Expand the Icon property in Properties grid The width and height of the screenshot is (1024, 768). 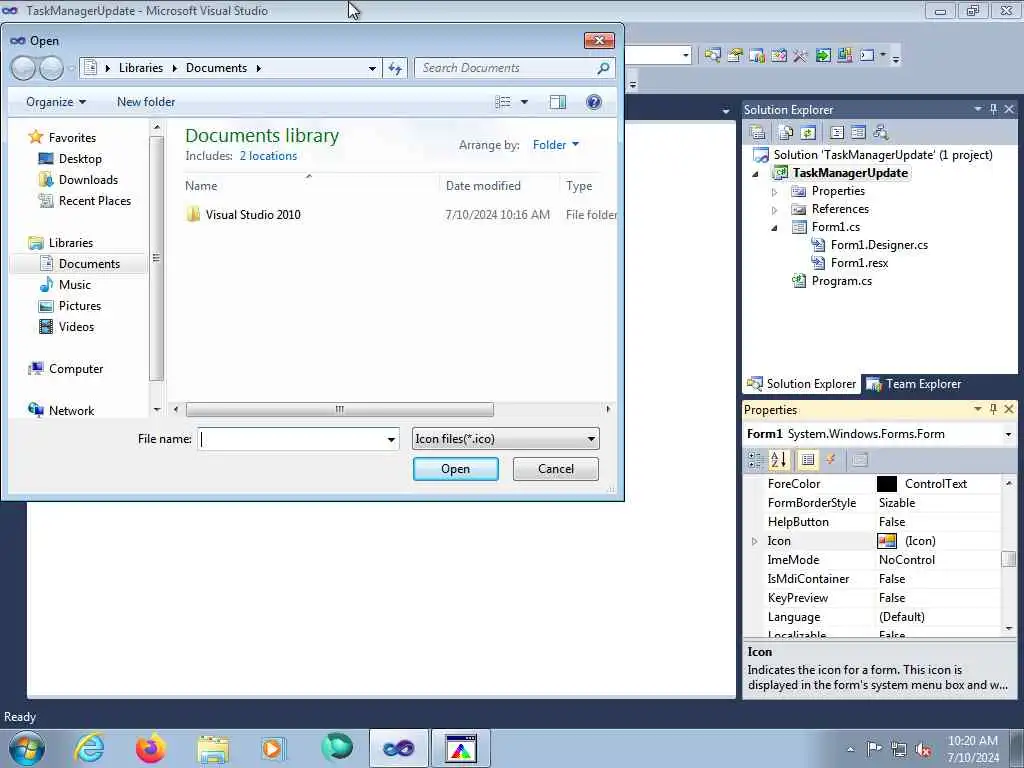755,541
